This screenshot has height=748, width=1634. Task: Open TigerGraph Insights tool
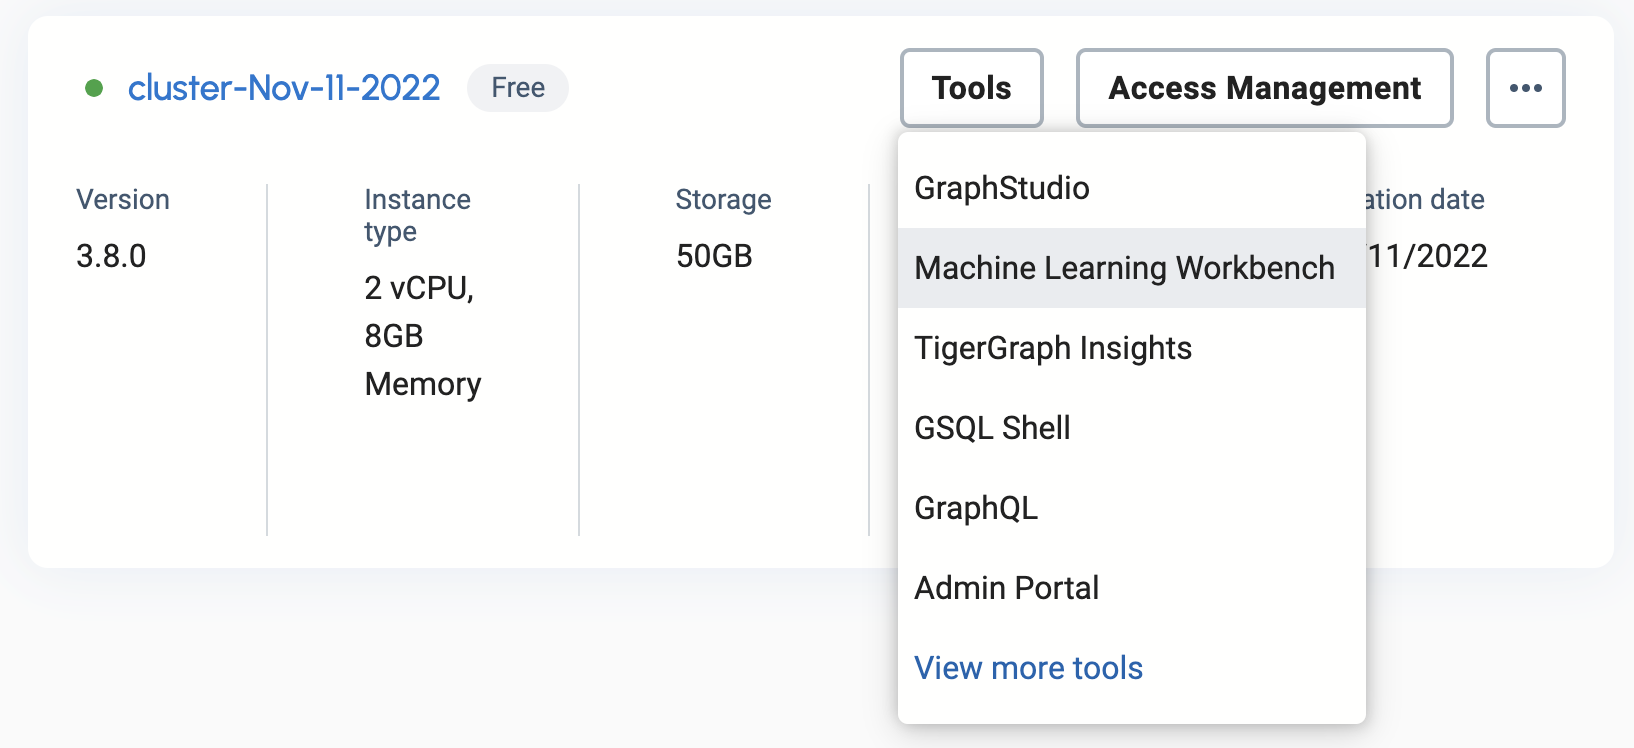coord(1132,348)
